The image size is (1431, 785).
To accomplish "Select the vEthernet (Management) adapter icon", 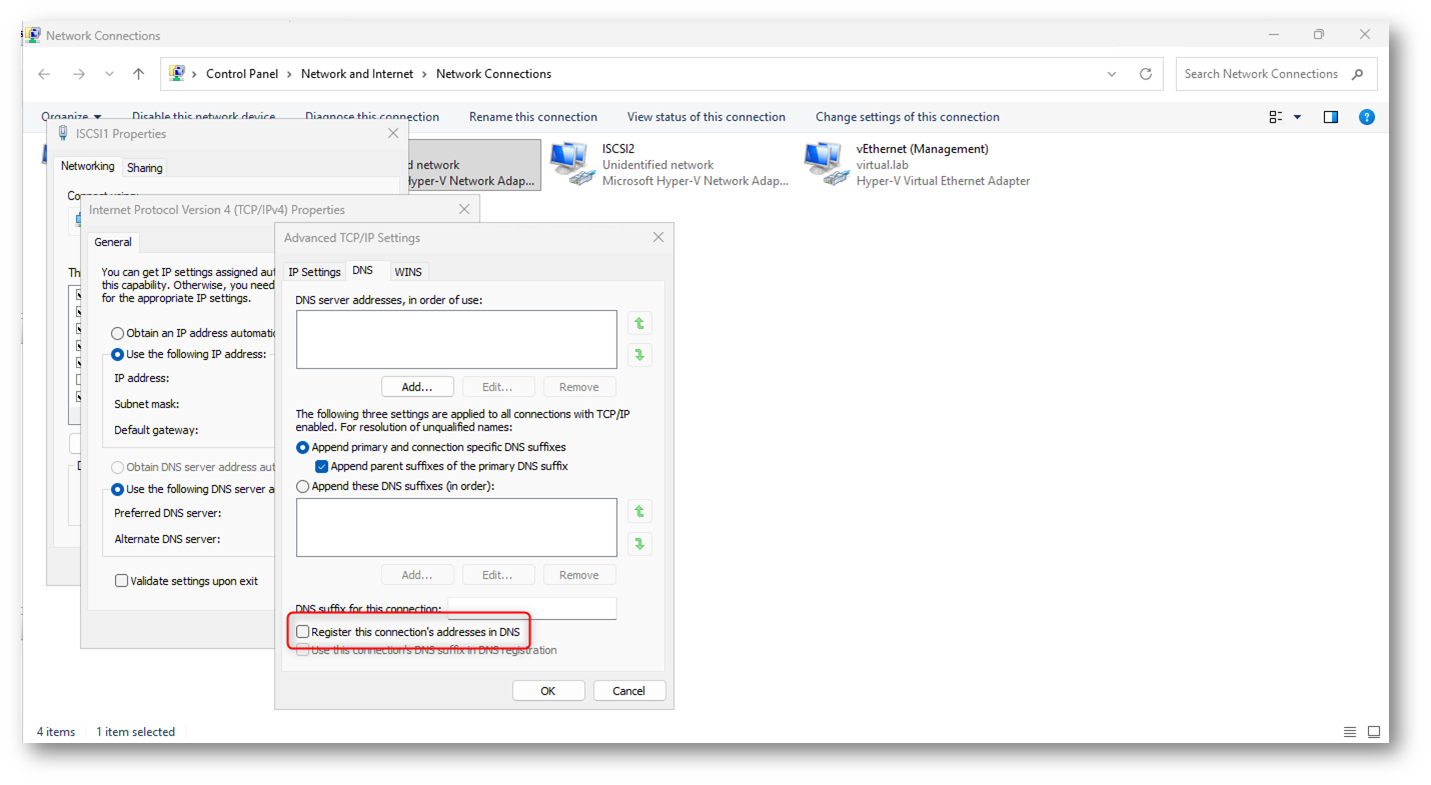I will click(x=828, y=164).
